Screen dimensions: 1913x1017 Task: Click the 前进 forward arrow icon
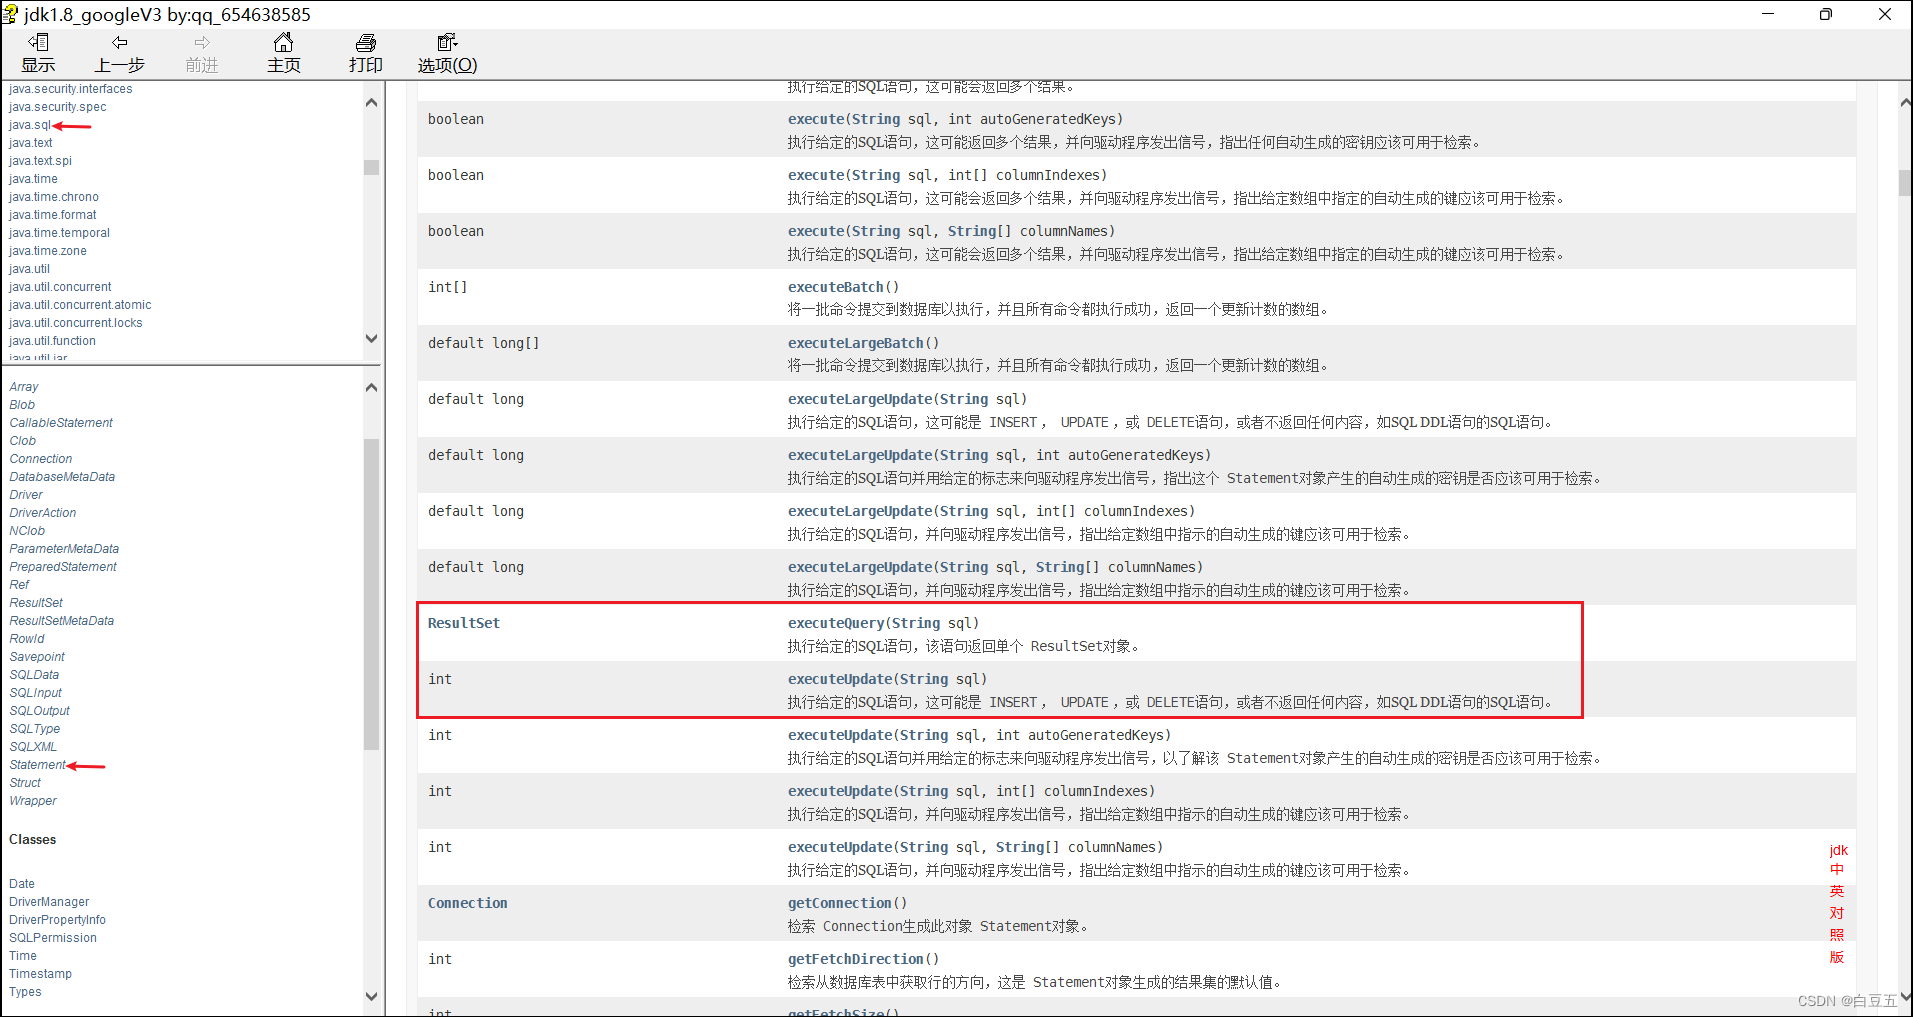pyautogui.click(x=202, y=42)
